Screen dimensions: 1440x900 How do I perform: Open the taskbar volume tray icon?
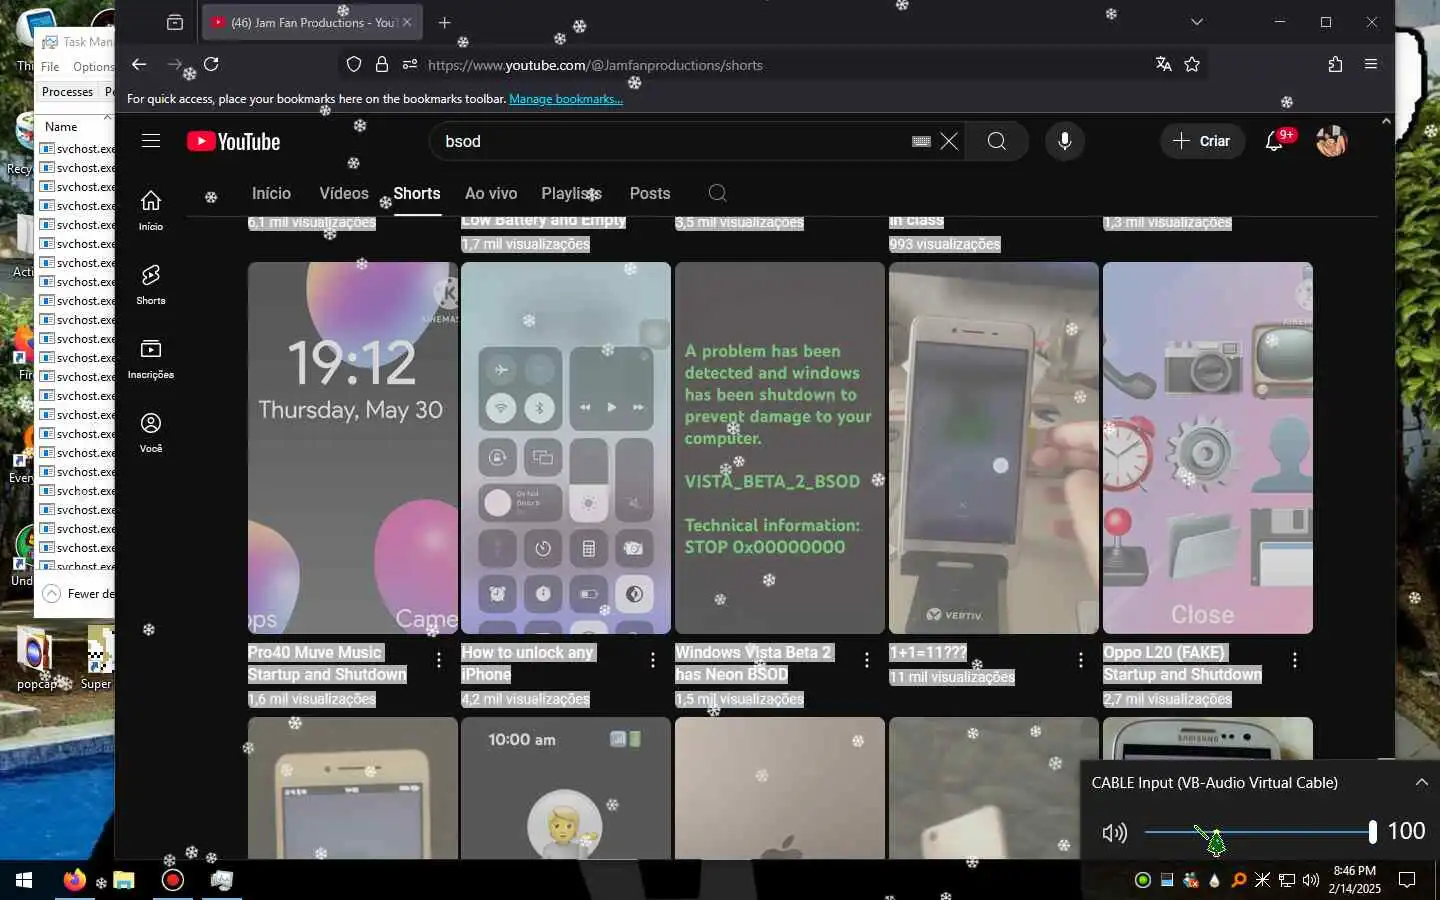click(1310, 880)
